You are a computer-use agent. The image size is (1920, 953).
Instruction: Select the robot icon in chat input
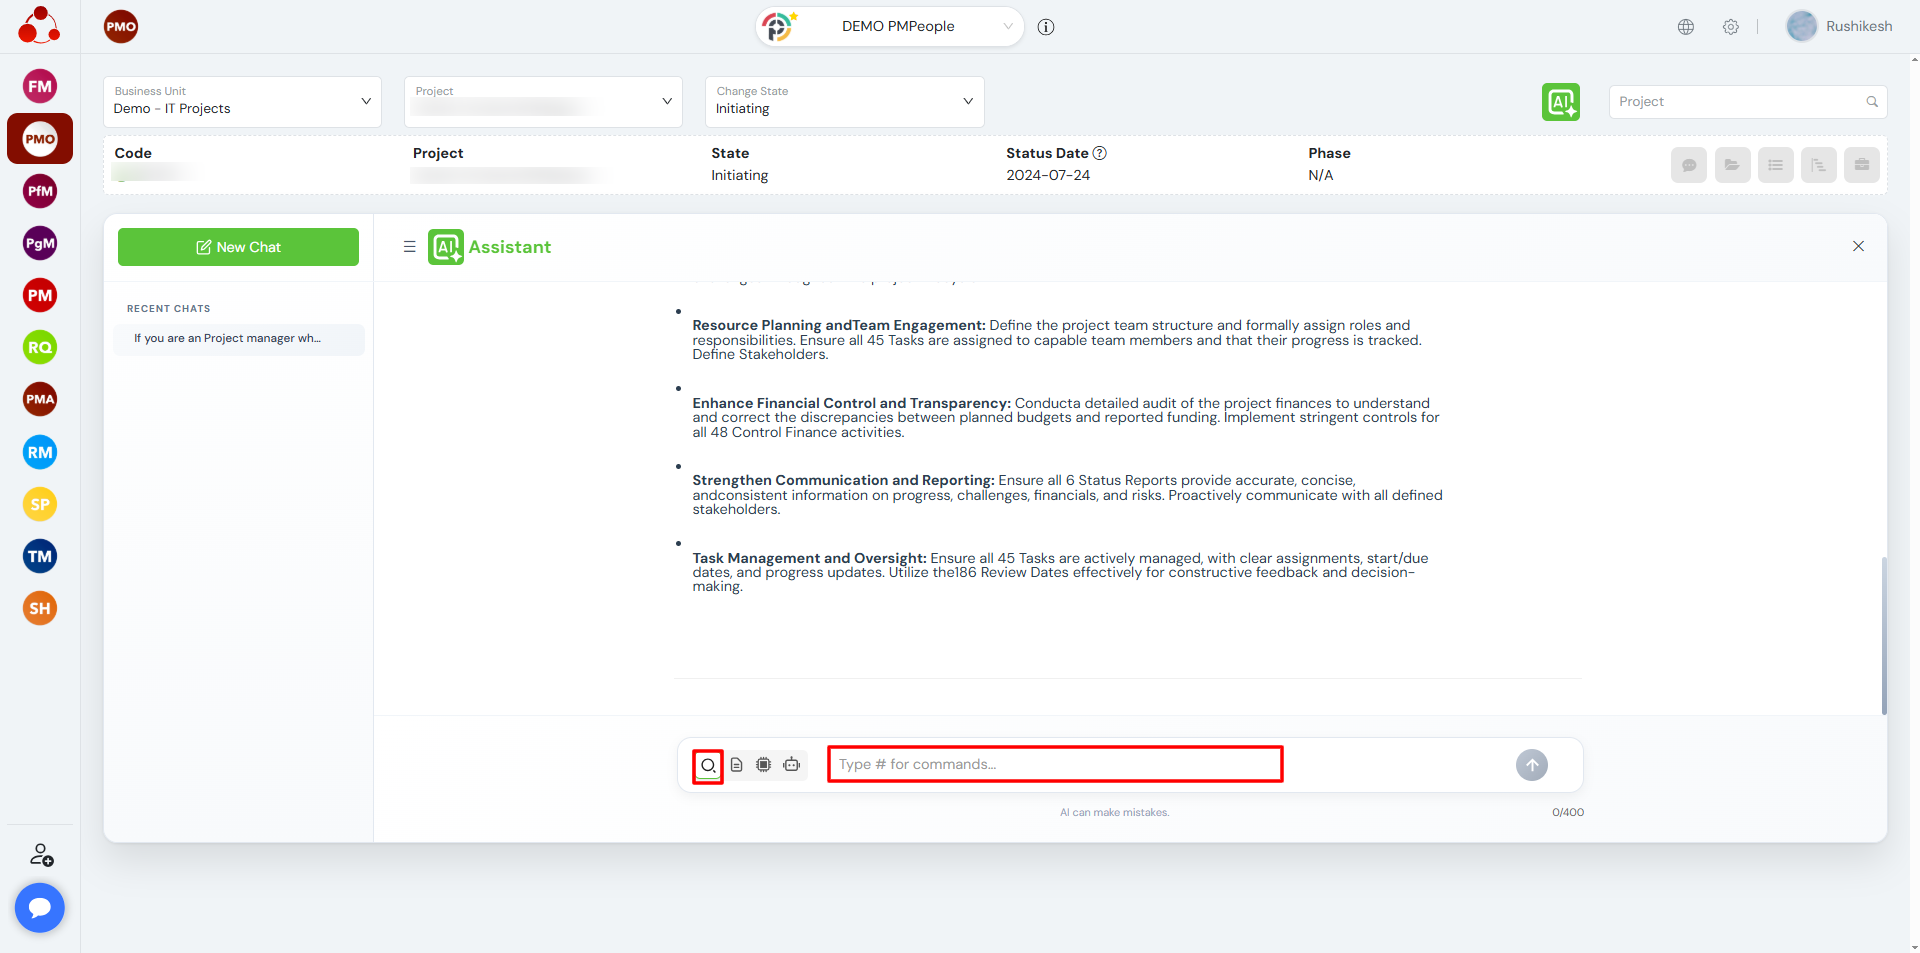click(792, 765)
